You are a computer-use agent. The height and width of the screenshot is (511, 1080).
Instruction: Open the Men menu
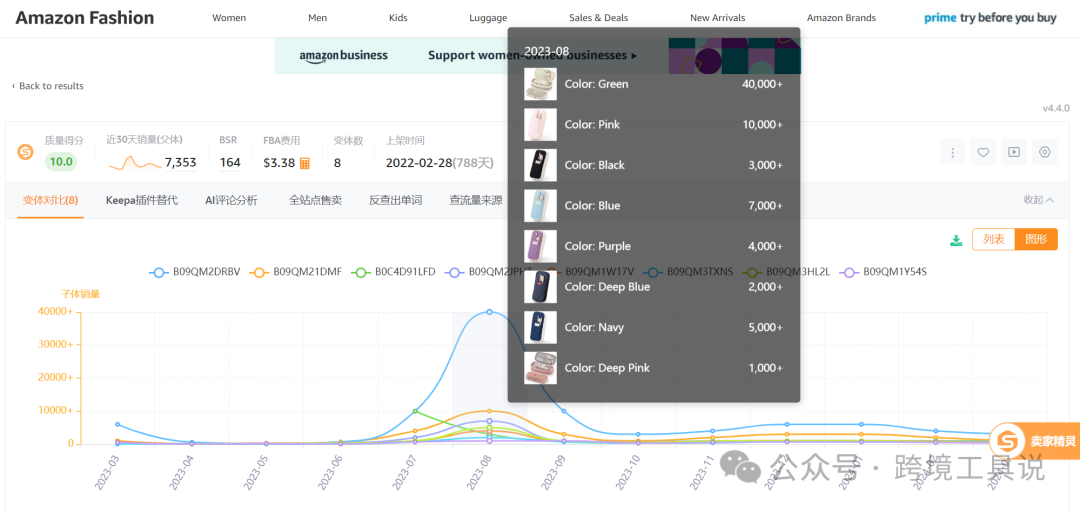tap(318, 18)
